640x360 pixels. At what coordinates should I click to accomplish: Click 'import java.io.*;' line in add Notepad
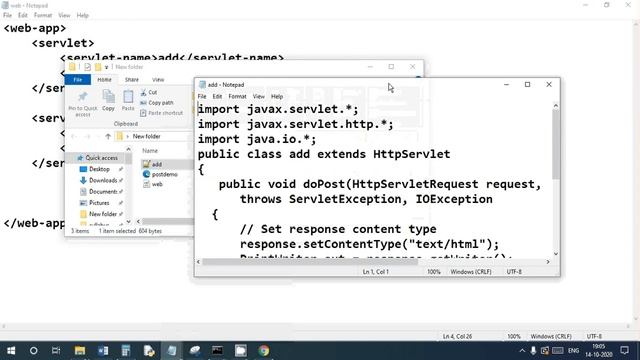257,139
